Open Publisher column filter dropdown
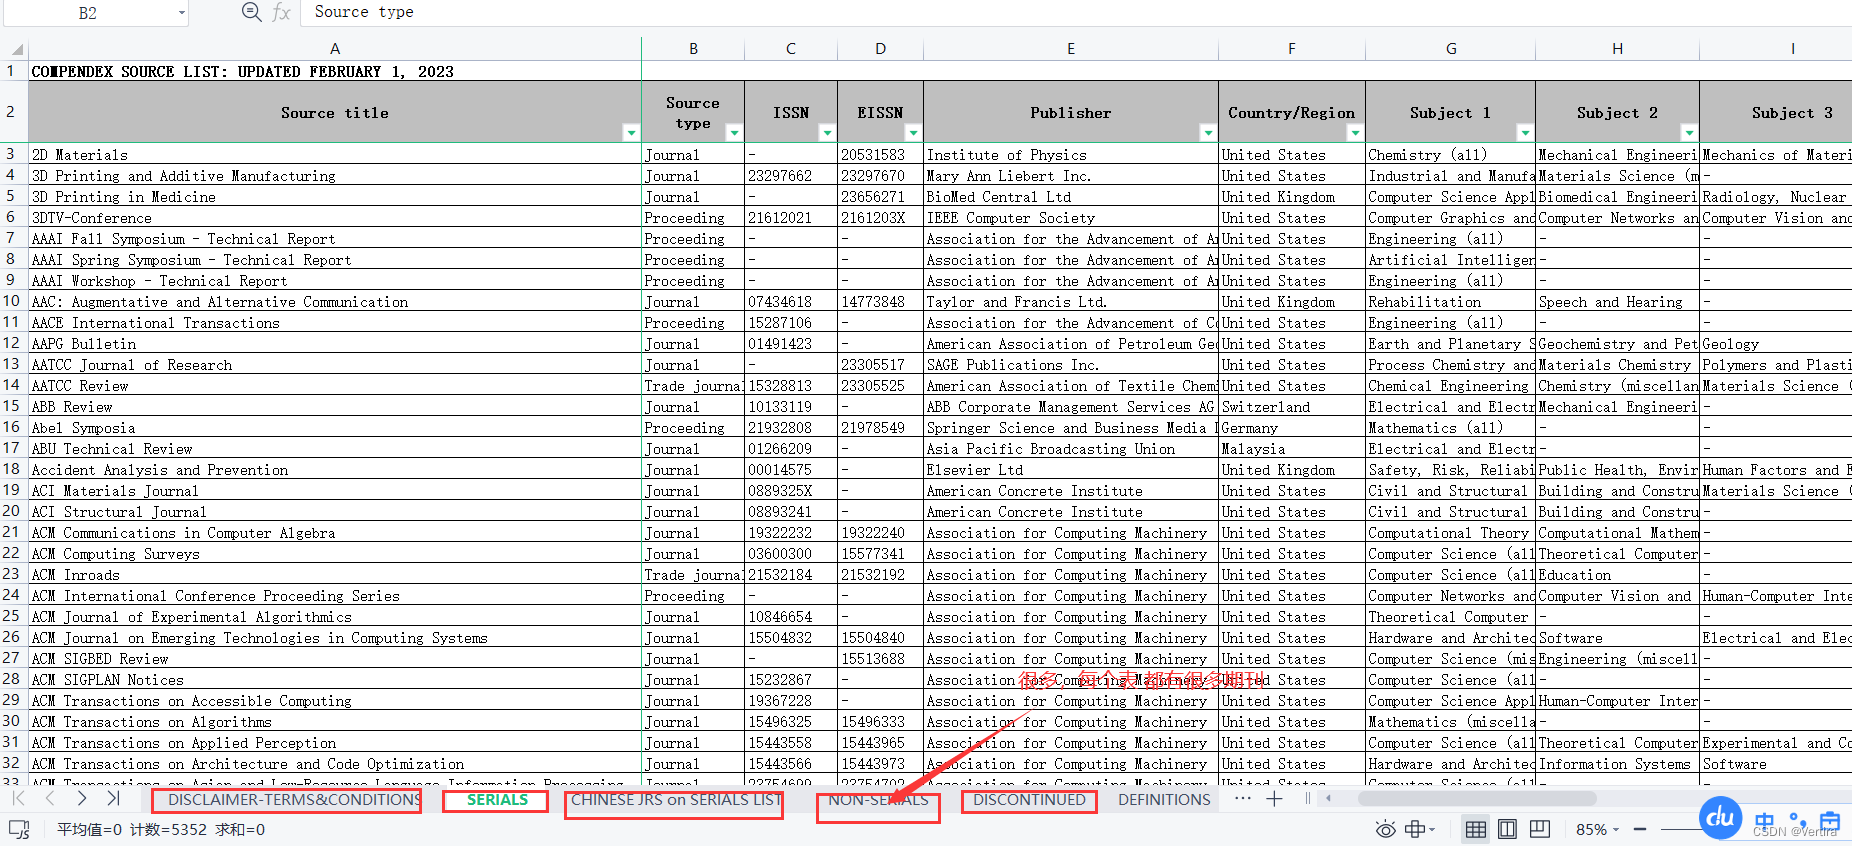The image size is (1852, 846). point(1208,132)
